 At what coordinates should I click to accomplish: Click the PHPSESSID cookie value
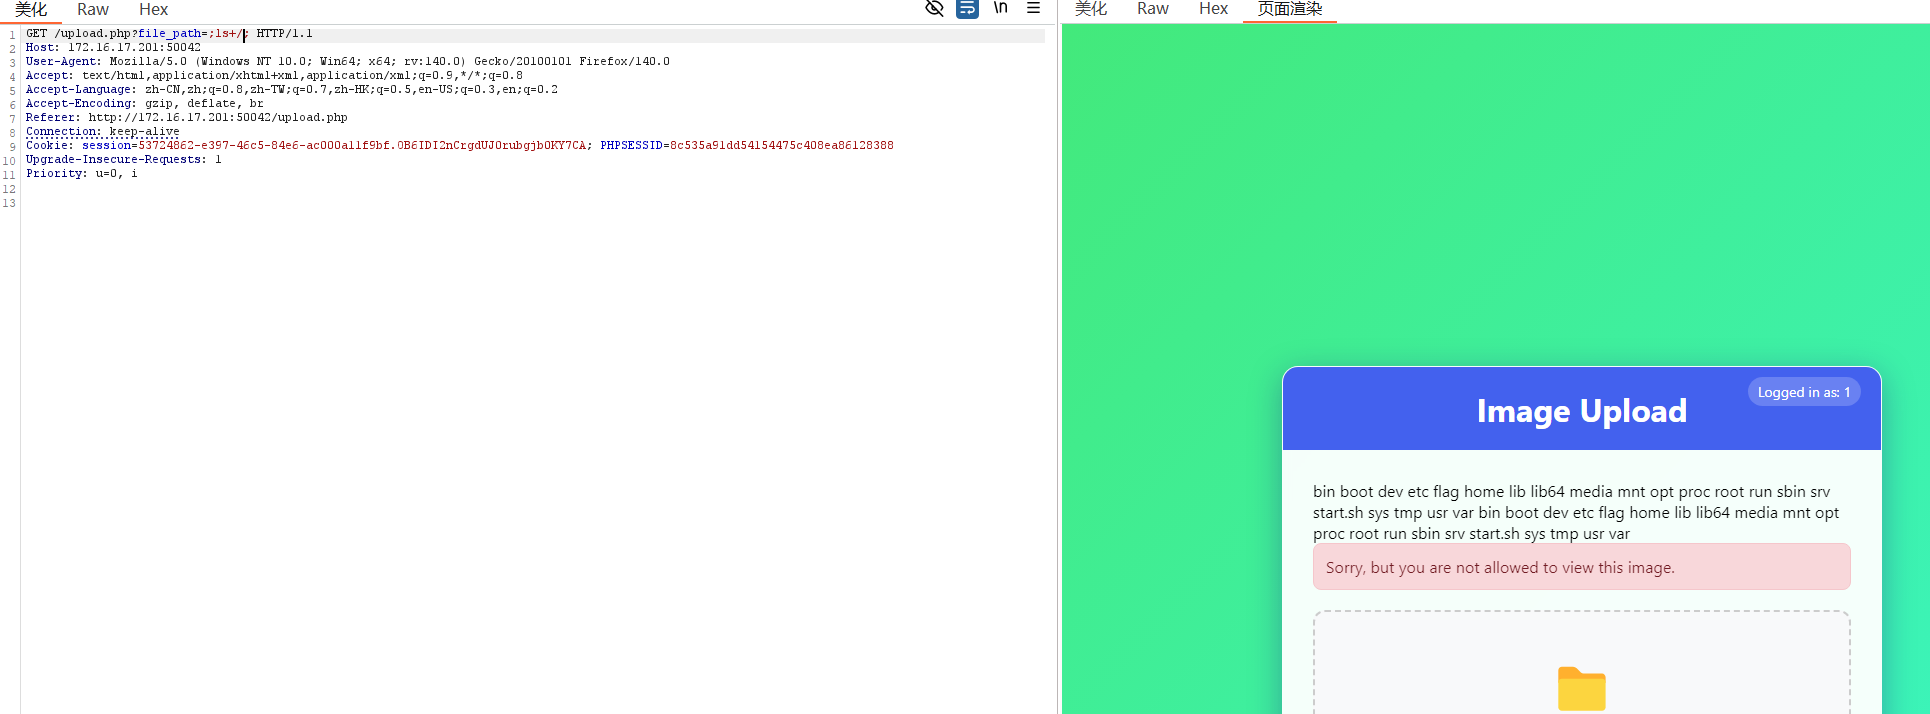point(781,146)
